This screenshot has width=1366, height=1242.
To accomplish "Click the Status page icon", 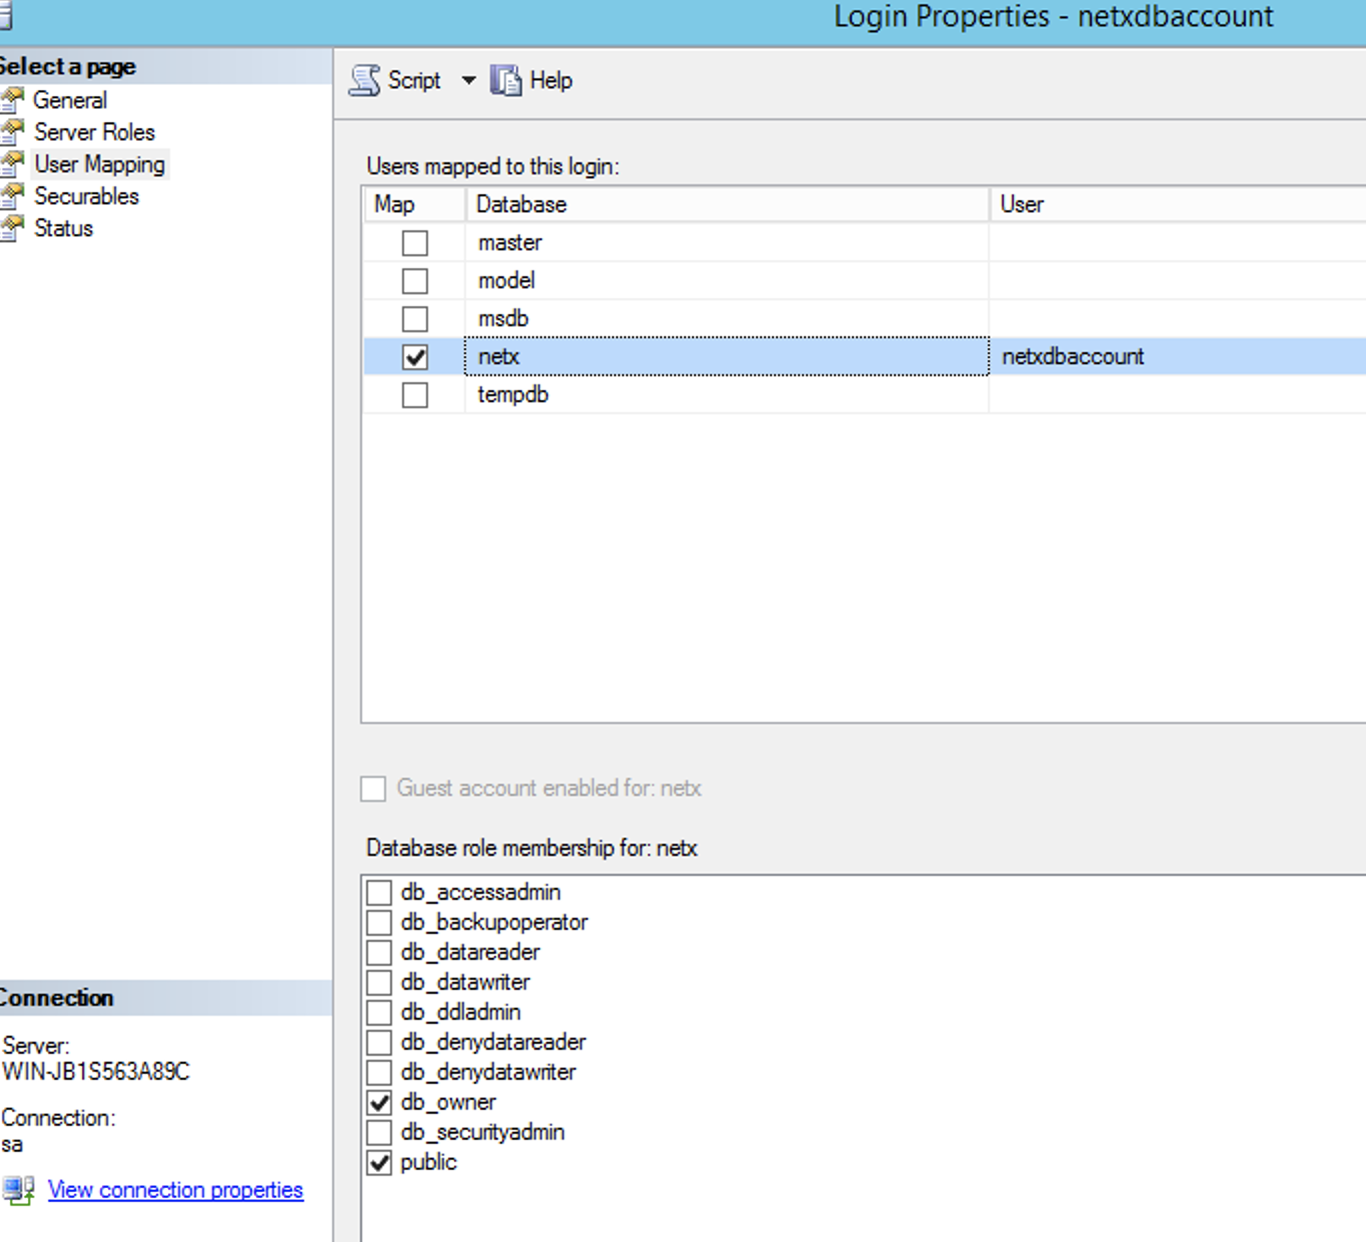I will point(12,228).
